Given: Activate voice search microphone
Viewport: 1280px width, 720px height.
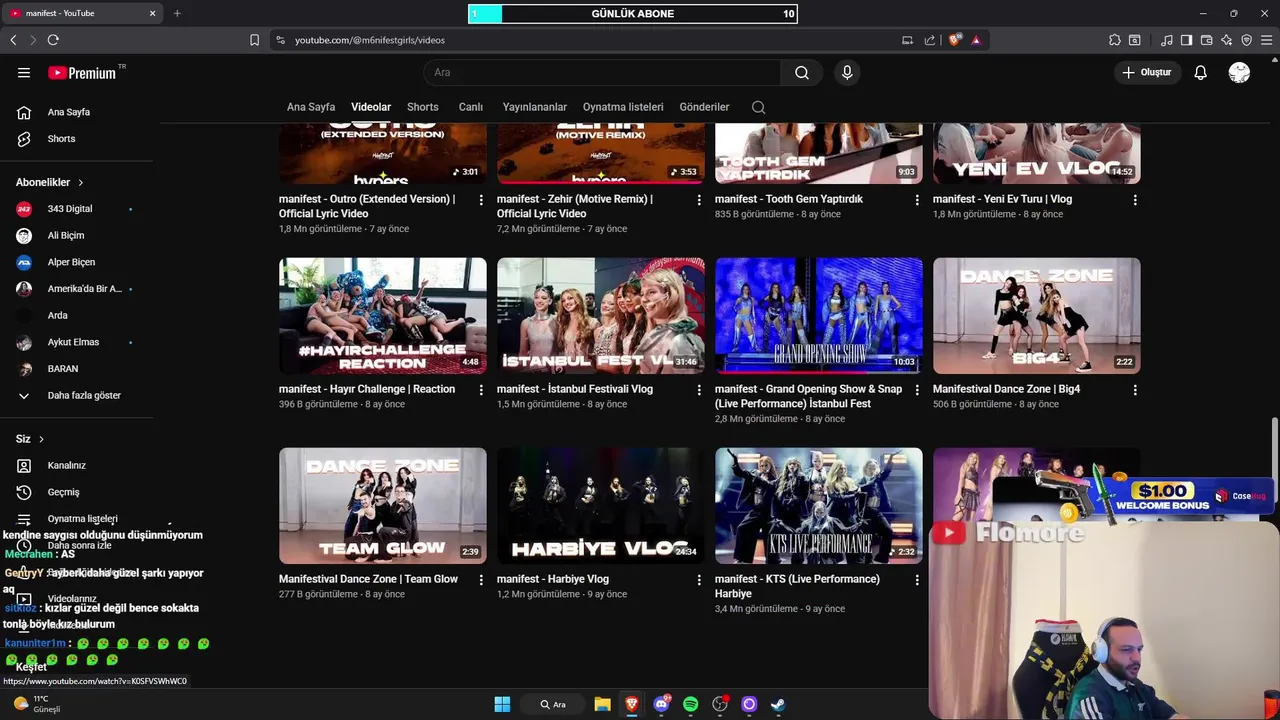Looking at the screenshot, I should click(x=847, y=72).
